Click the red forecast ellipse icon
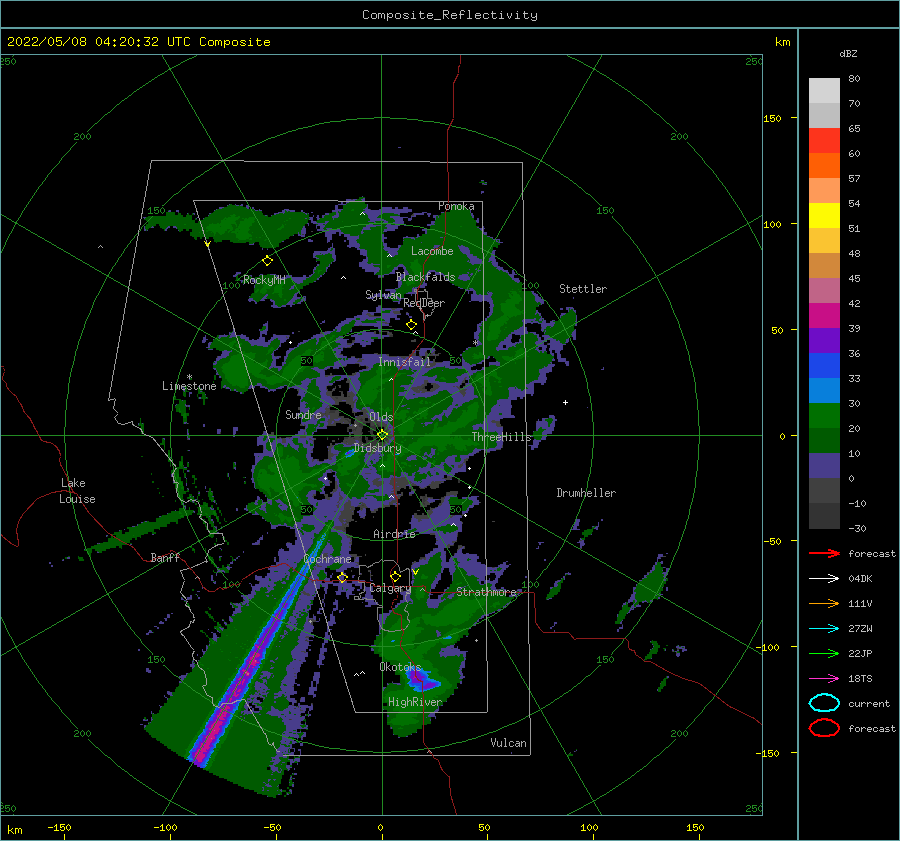The height and width of the screenshot is (841, 900). pos(824,728)
